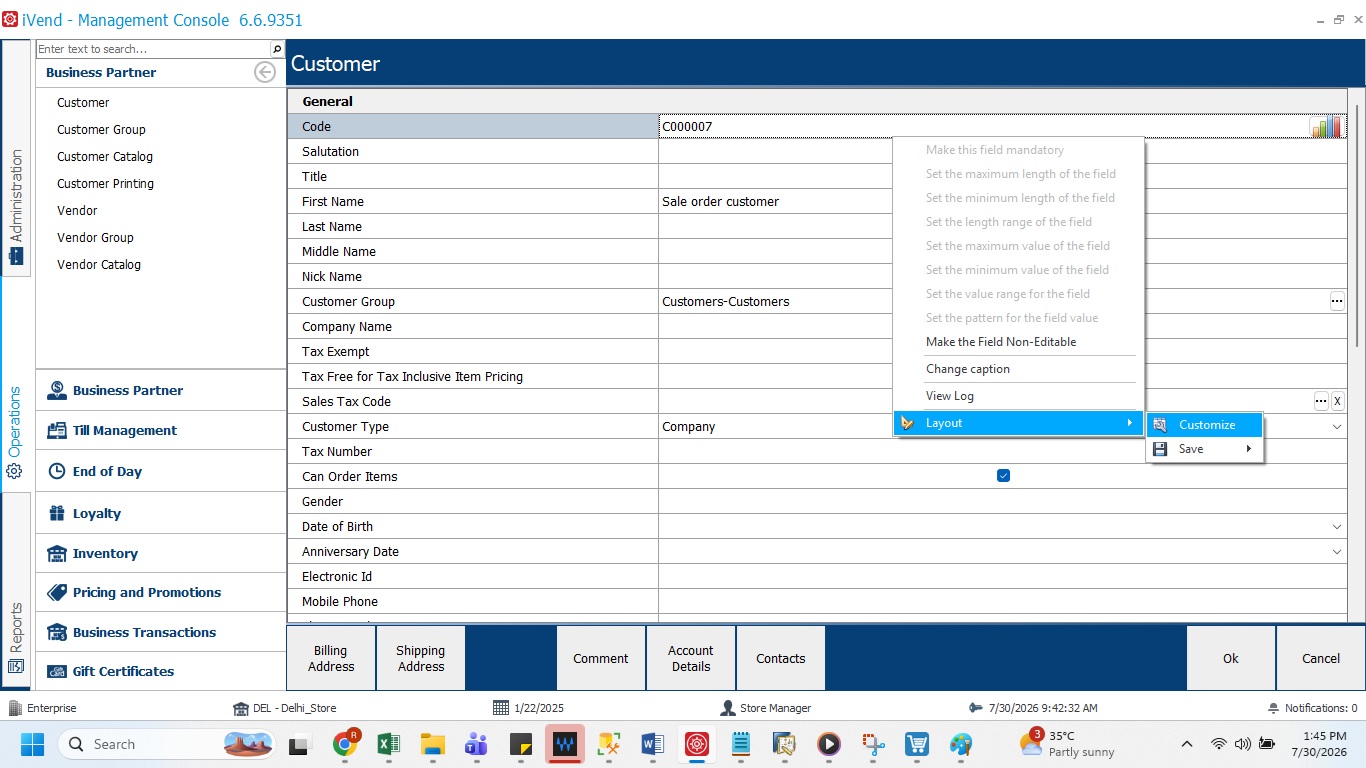Image resolution: width=1366 pixels, height=768 pixels.
Task: Open Account Details
Action: (x=691, y=658)
